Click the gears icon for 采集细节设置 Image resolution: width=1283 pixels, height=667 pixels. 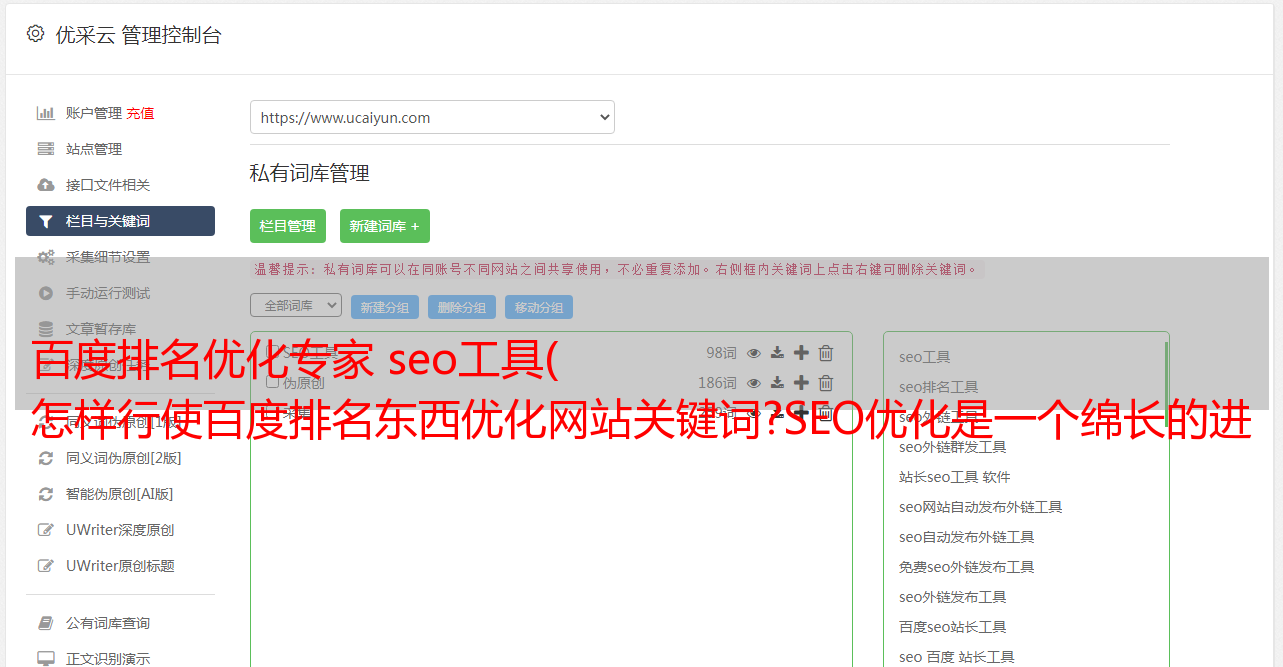(x=46, y=257)
